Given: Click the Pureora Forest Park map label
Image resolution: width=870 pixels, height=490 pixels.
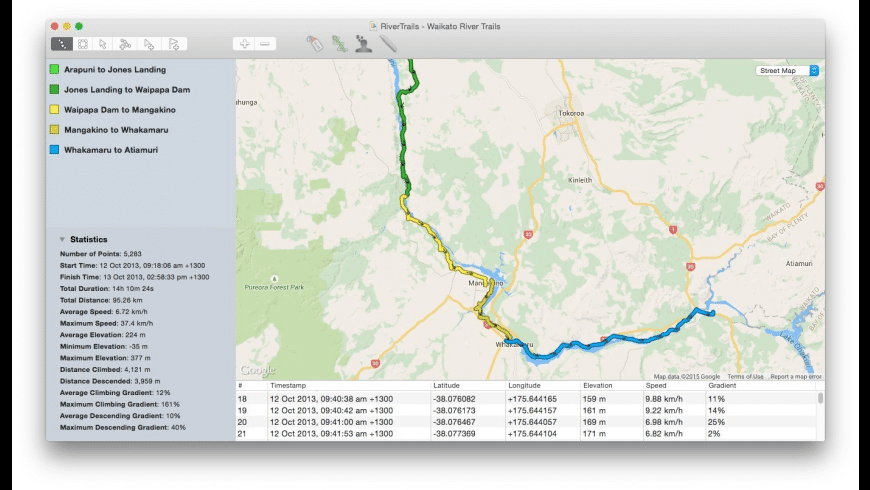Looking at the screenshot, I should pyautogui.click(x=274, y=287).
